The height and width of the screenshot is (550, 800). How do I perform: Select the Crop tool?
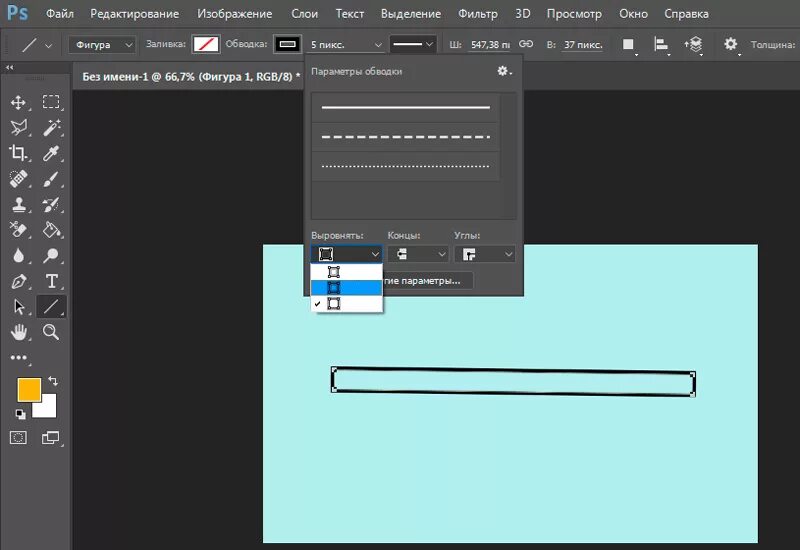(x=18, y=153)
